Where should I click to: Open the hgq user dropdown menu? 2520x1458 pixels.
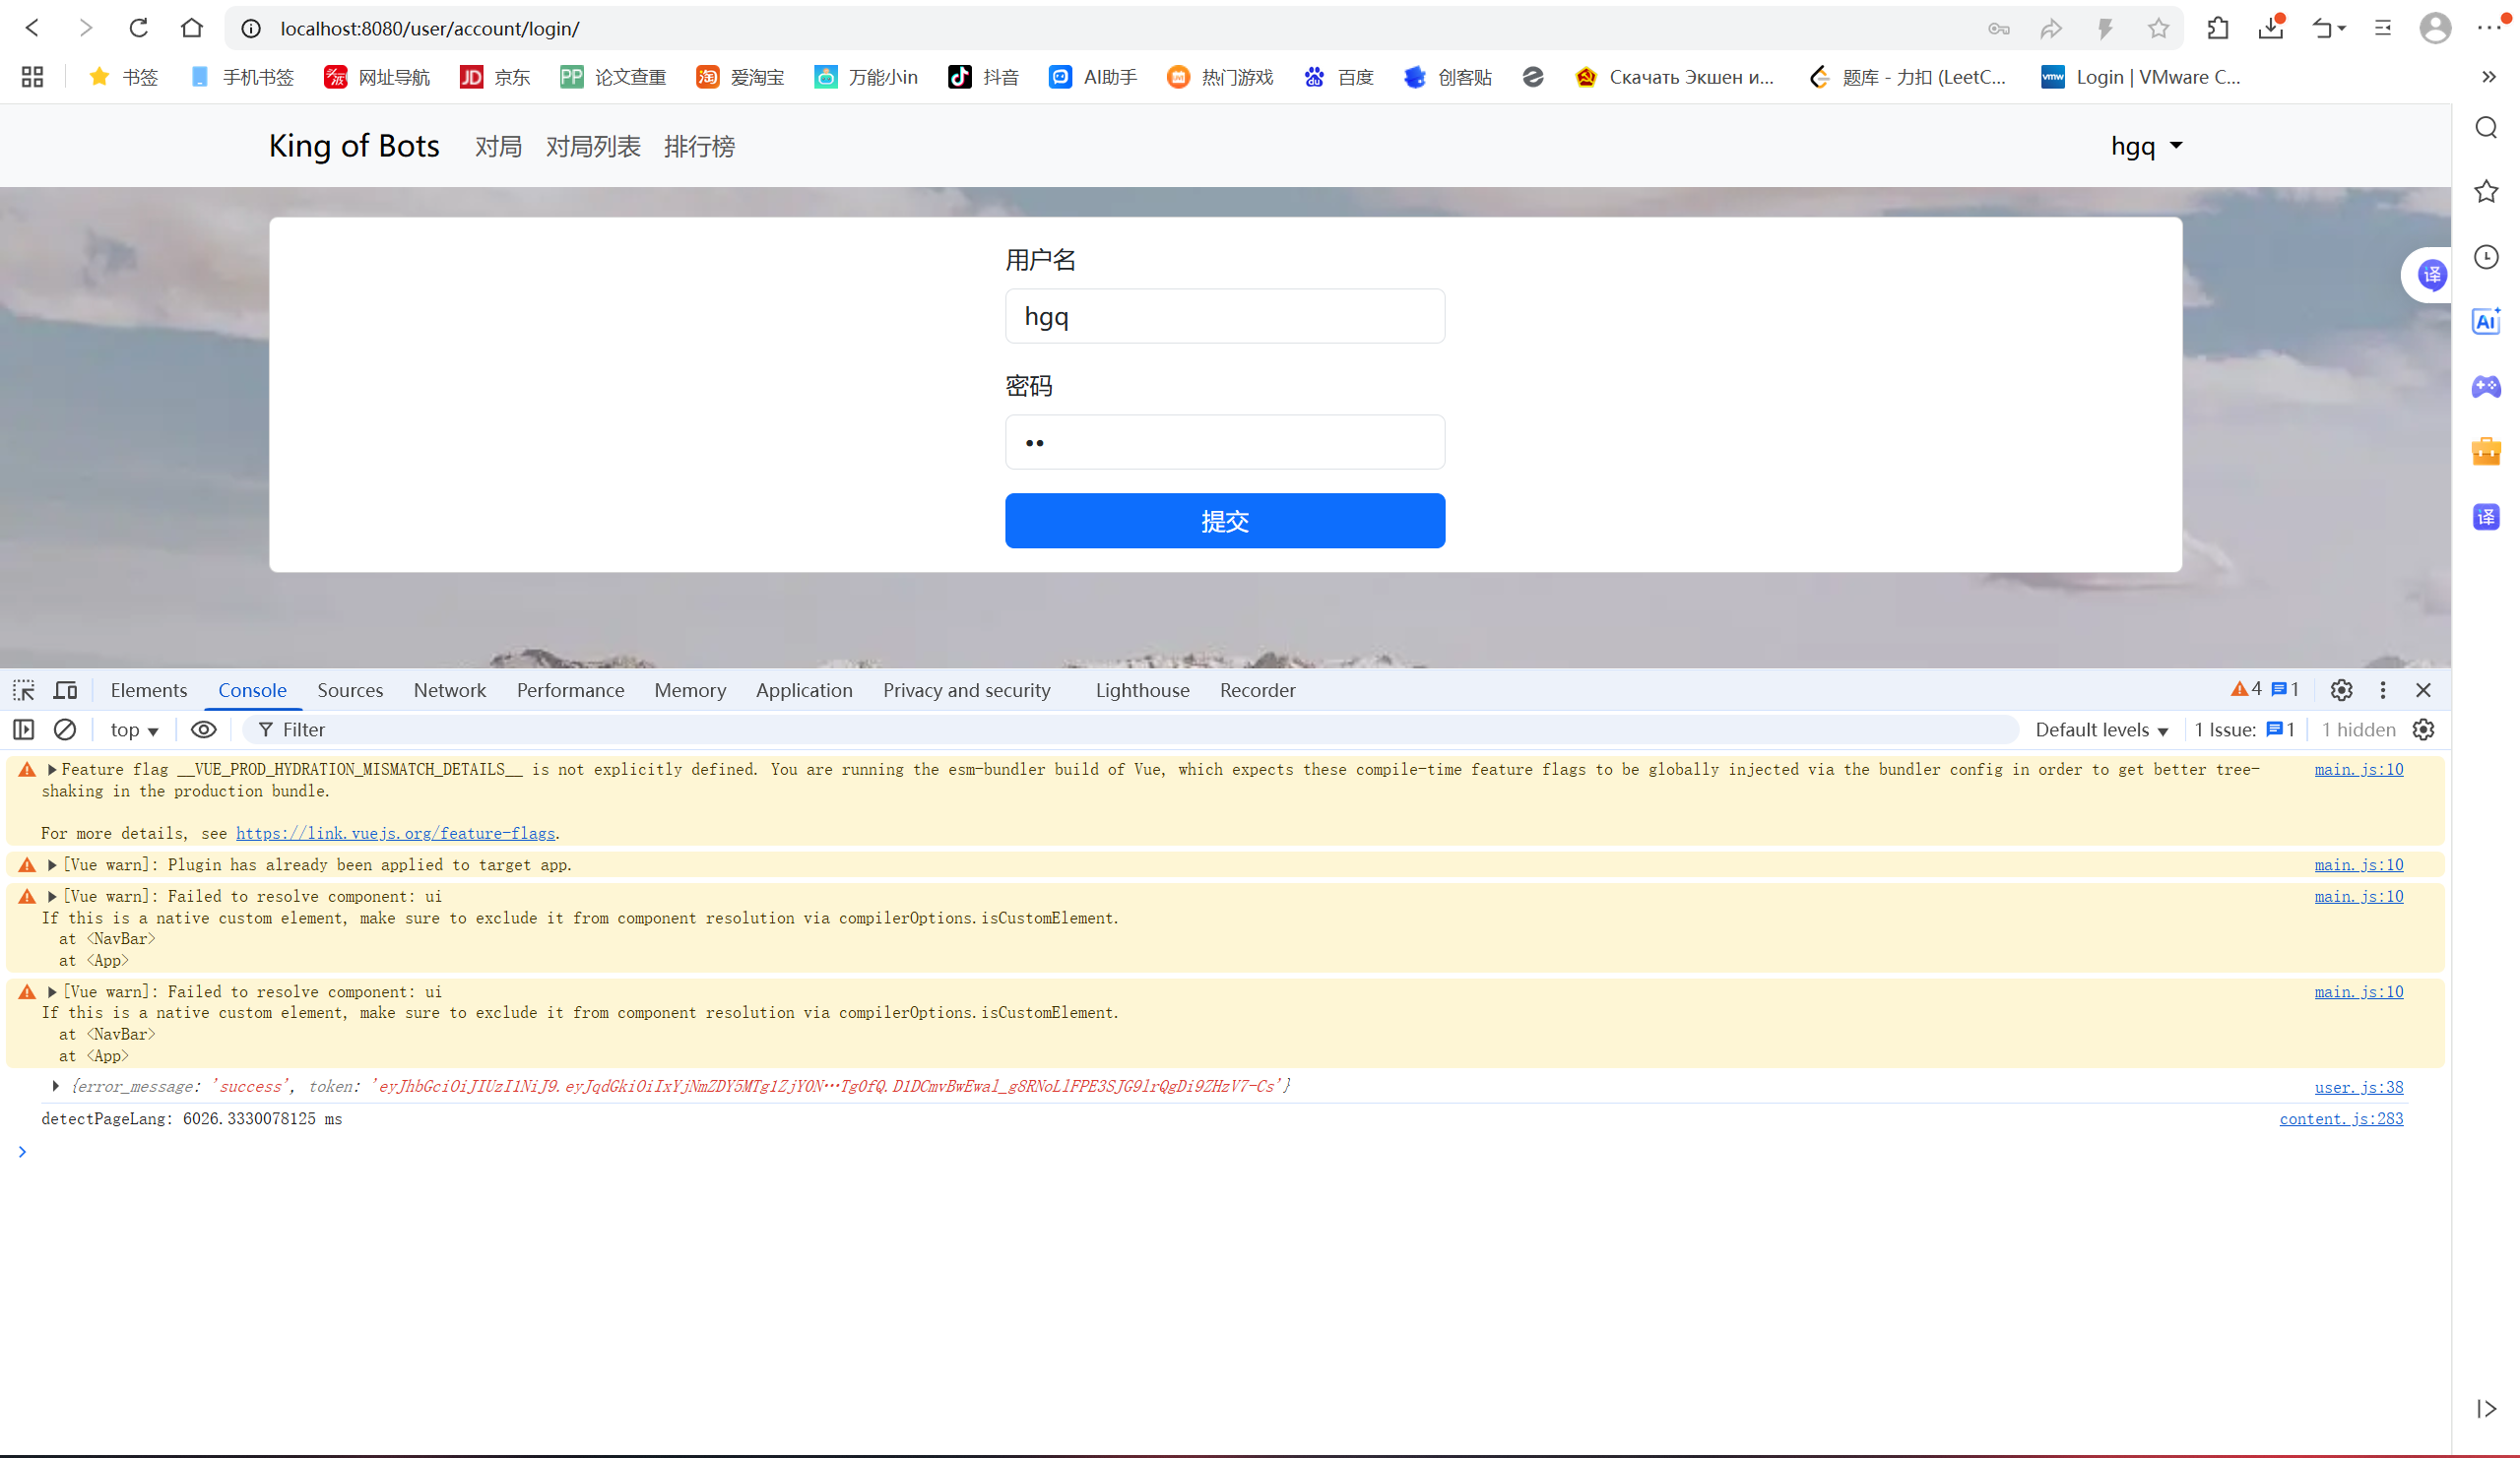(x=2146, y=146)
